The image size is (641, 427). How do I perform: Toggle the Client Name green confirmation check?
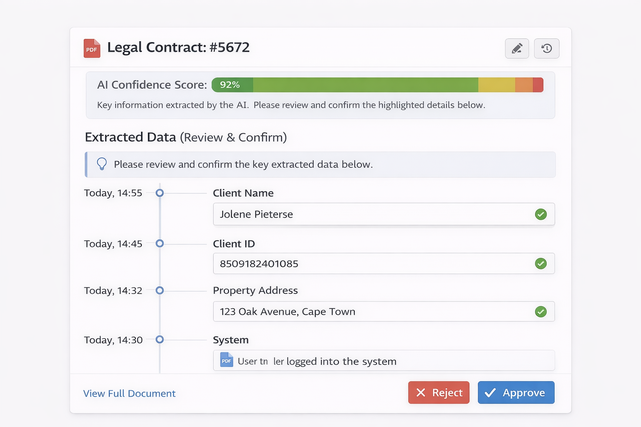tap(541, 214)
